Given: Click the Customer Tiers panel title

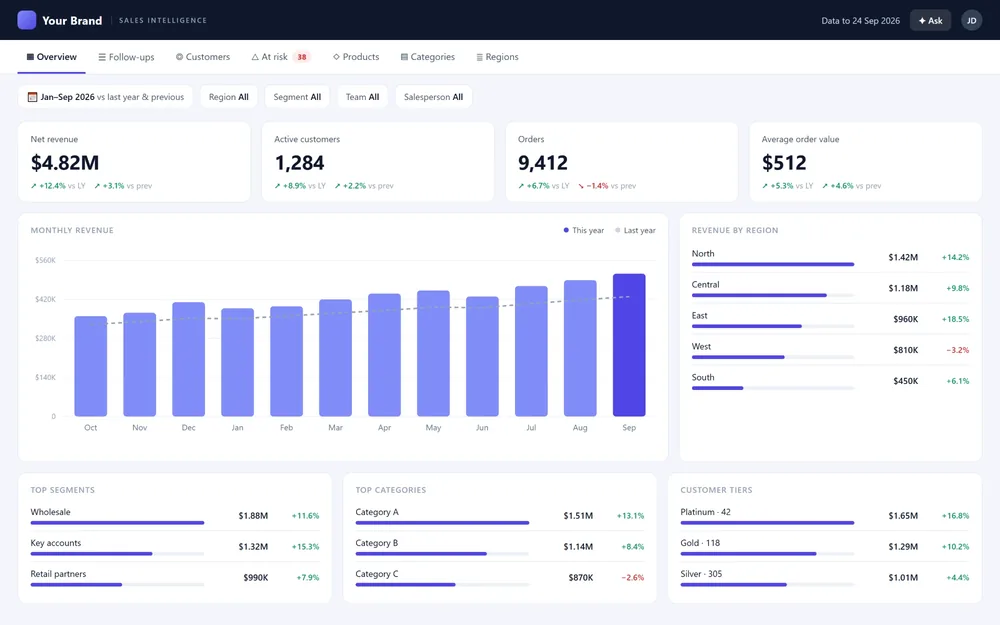Looking at the screenshot, I should tap(716, 490).
